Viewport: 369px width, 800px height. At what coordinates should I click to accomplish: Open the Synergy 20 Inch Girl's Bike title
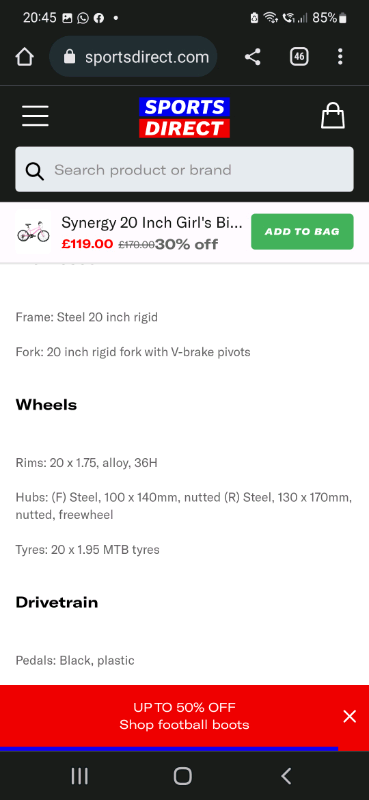[152, 222]
